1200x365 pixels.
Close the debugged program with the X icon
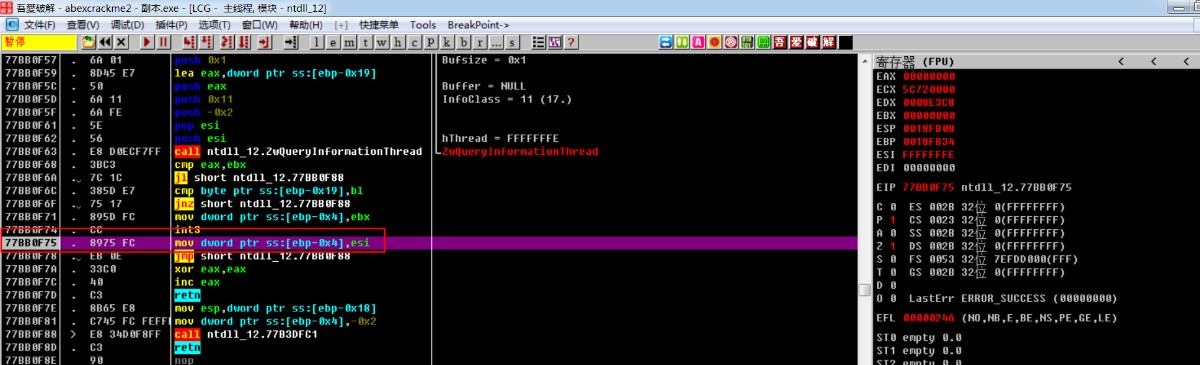(x=121, y=42)
